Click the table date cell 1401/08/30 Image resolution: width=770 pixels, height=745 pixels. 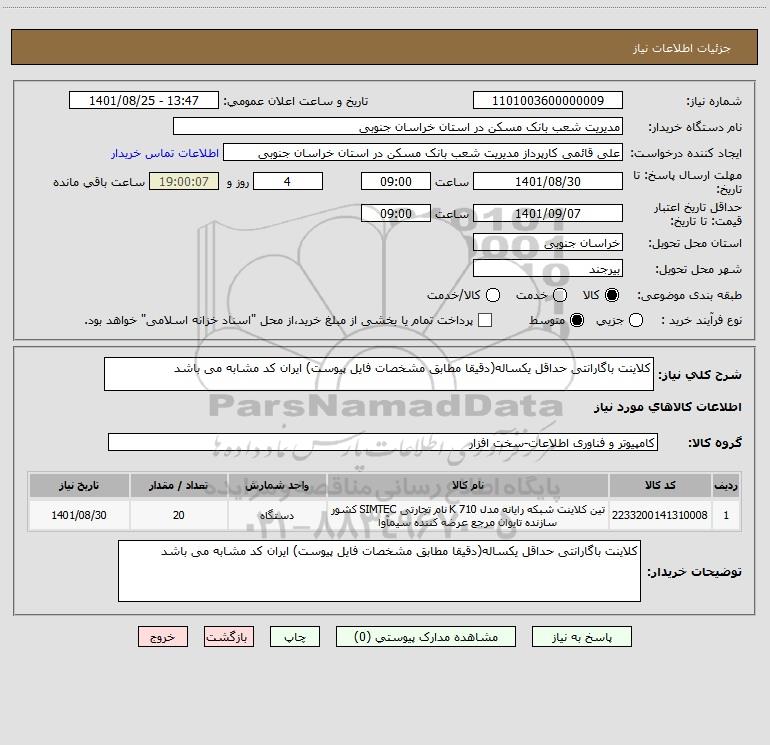click(79, 515)
